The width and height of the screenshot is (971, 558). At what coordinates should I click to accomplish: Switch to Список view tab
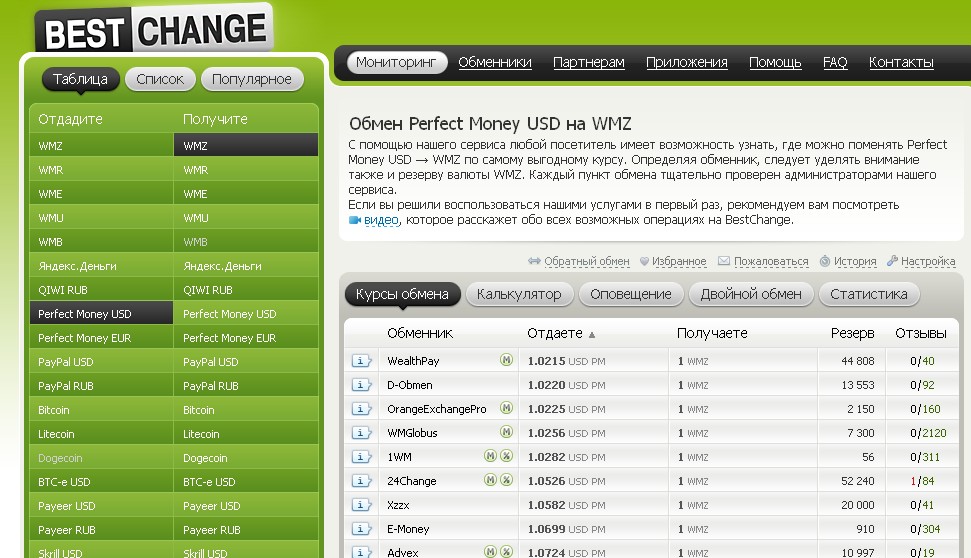tap(160, 79)
